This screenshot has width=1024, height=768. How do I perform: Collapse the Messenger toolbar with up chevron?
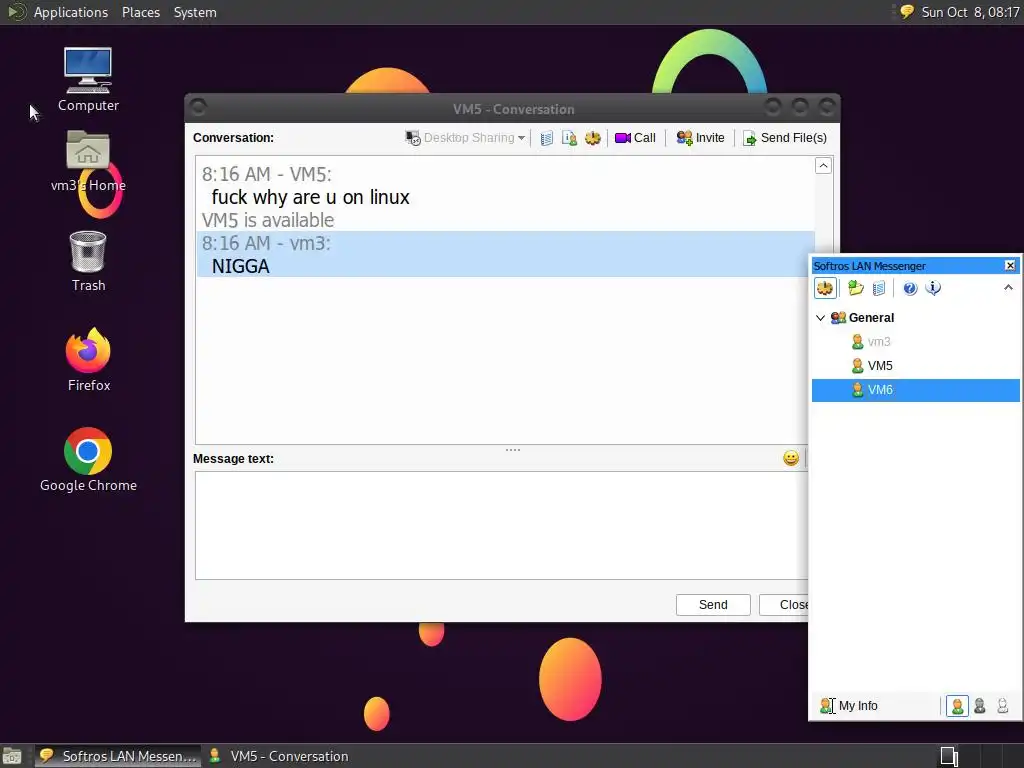pos(1008,287)
